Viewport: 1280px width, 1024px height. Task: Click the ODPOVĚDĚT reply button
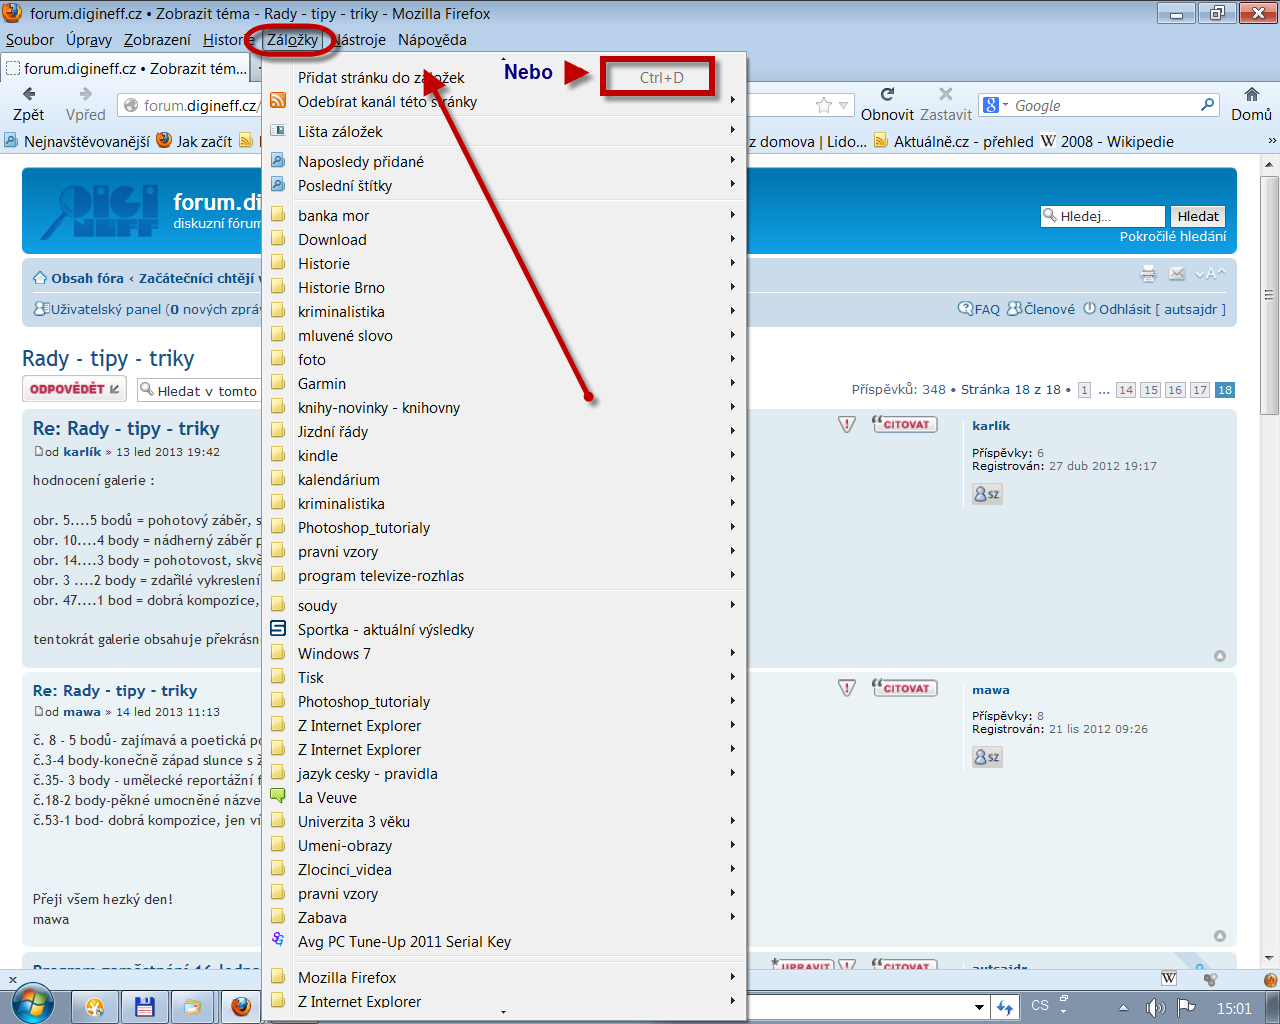point(74,389)
